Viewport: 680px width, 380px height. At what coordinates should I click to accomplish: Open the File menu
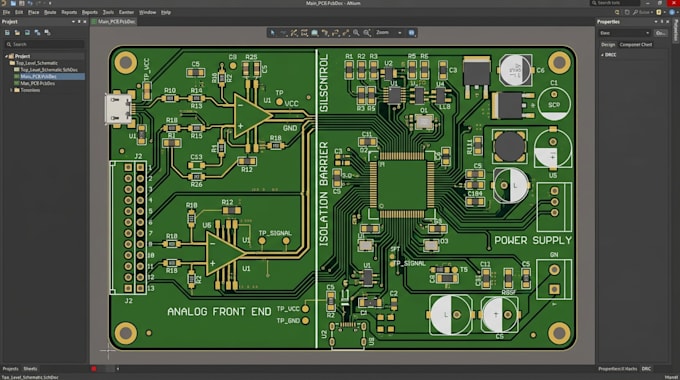tap(6, 12)
